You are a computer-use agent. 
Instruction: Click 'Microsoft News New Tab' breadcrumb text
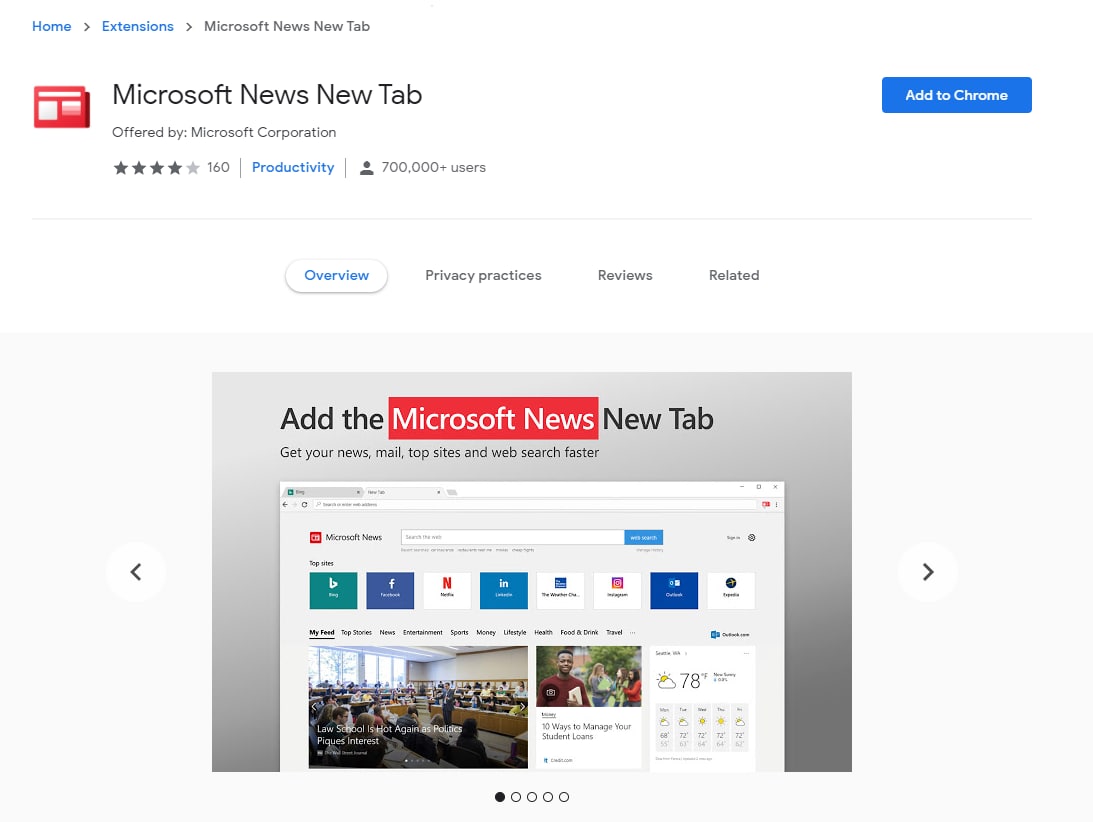[x=286, y=26]
